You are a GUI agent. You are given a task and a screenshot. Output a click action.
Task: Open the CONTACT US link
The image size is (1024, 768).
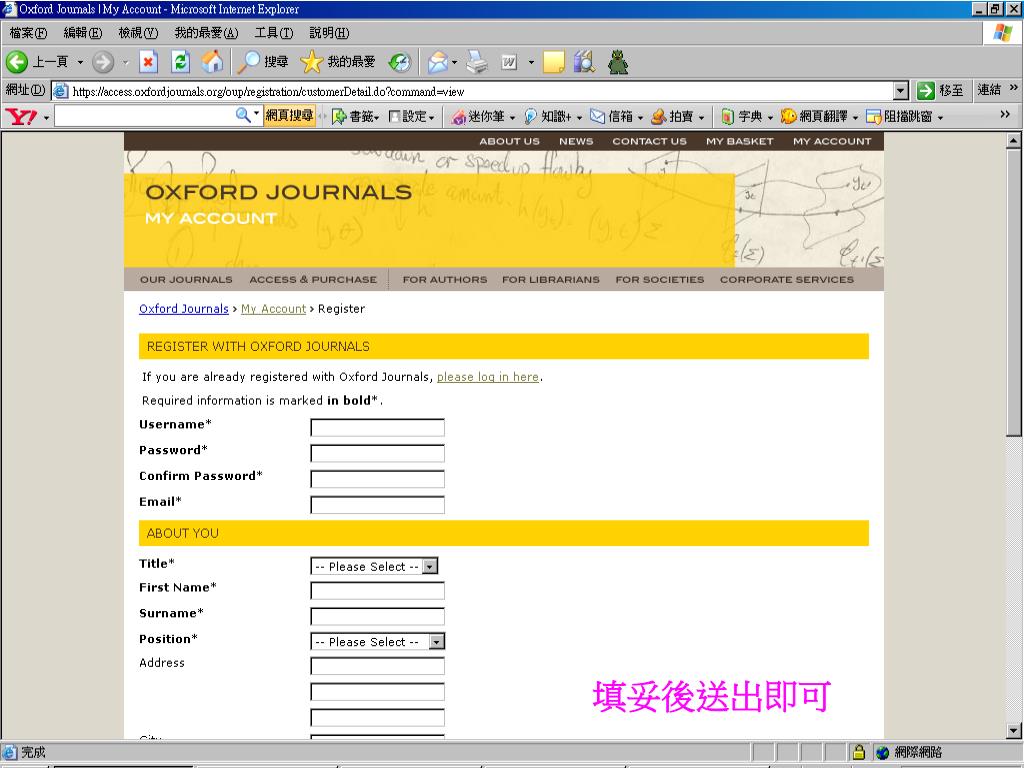tap(649, 141)
